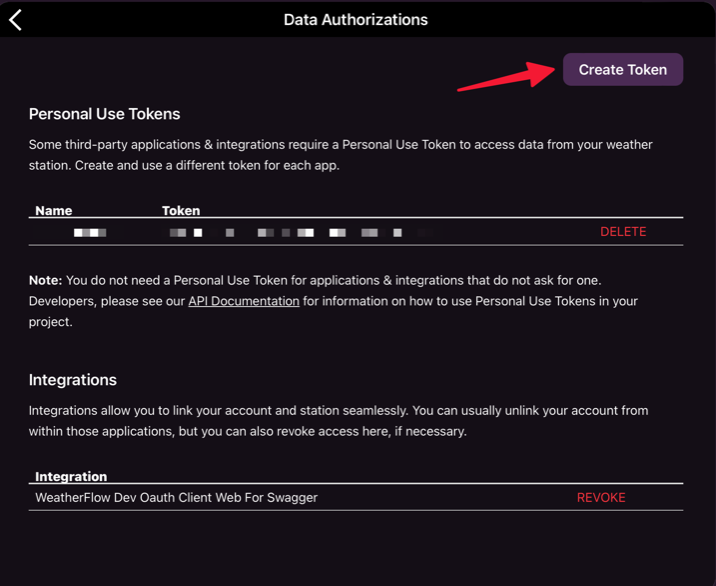
Task: Click the Name column header
Action: click(x=53, y=211)
